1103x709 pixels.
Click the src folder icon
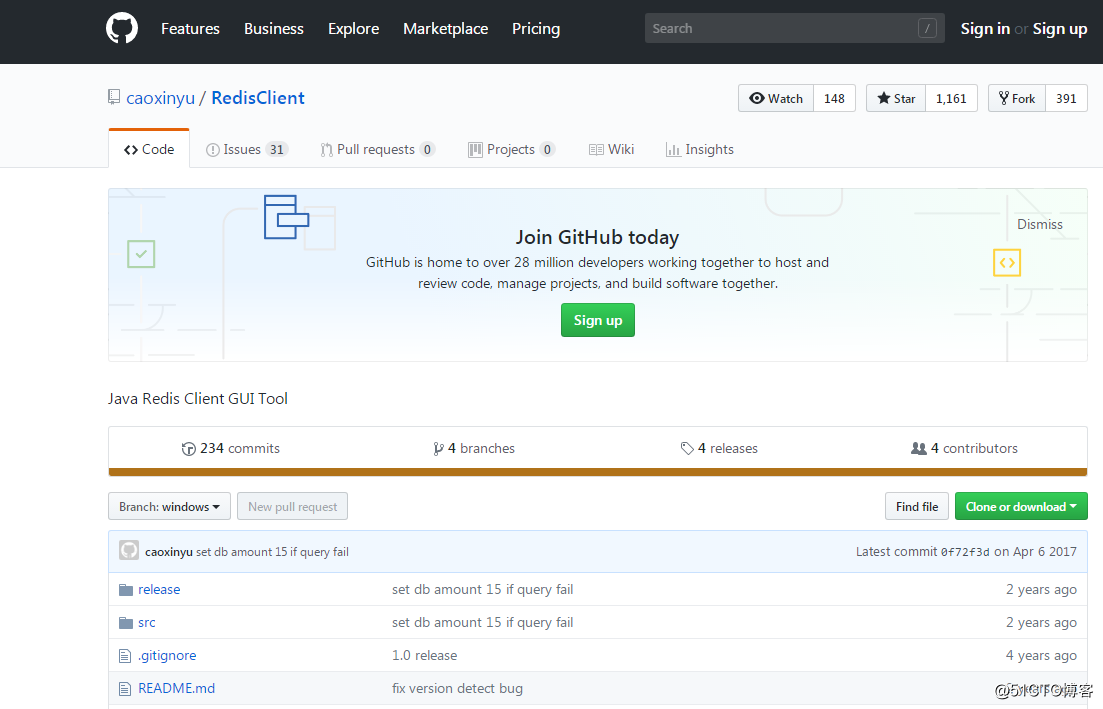click(126, 622)
